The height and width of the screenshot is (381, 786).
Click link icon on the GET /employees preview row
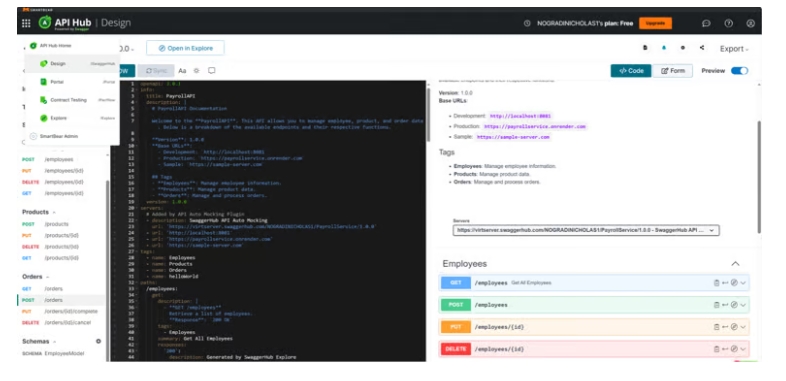[x=725, y=283]
